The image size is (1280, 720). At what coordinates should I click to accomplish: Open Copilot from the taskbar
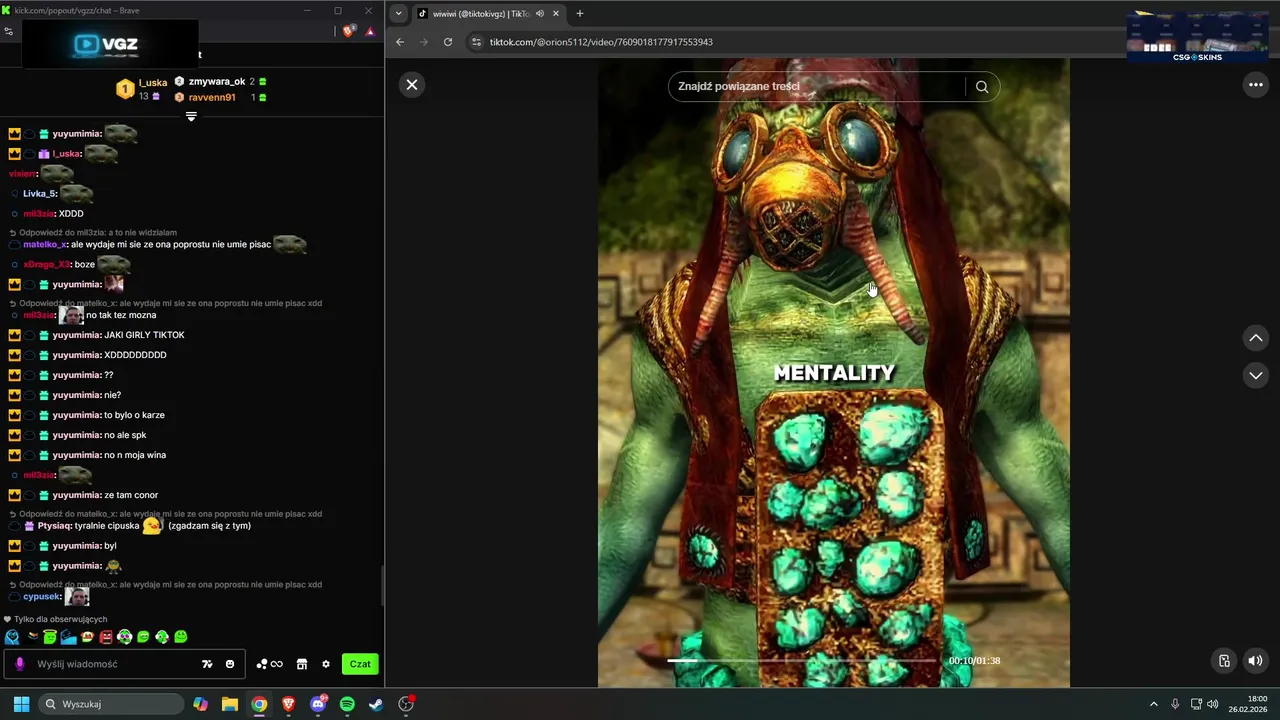201,704
